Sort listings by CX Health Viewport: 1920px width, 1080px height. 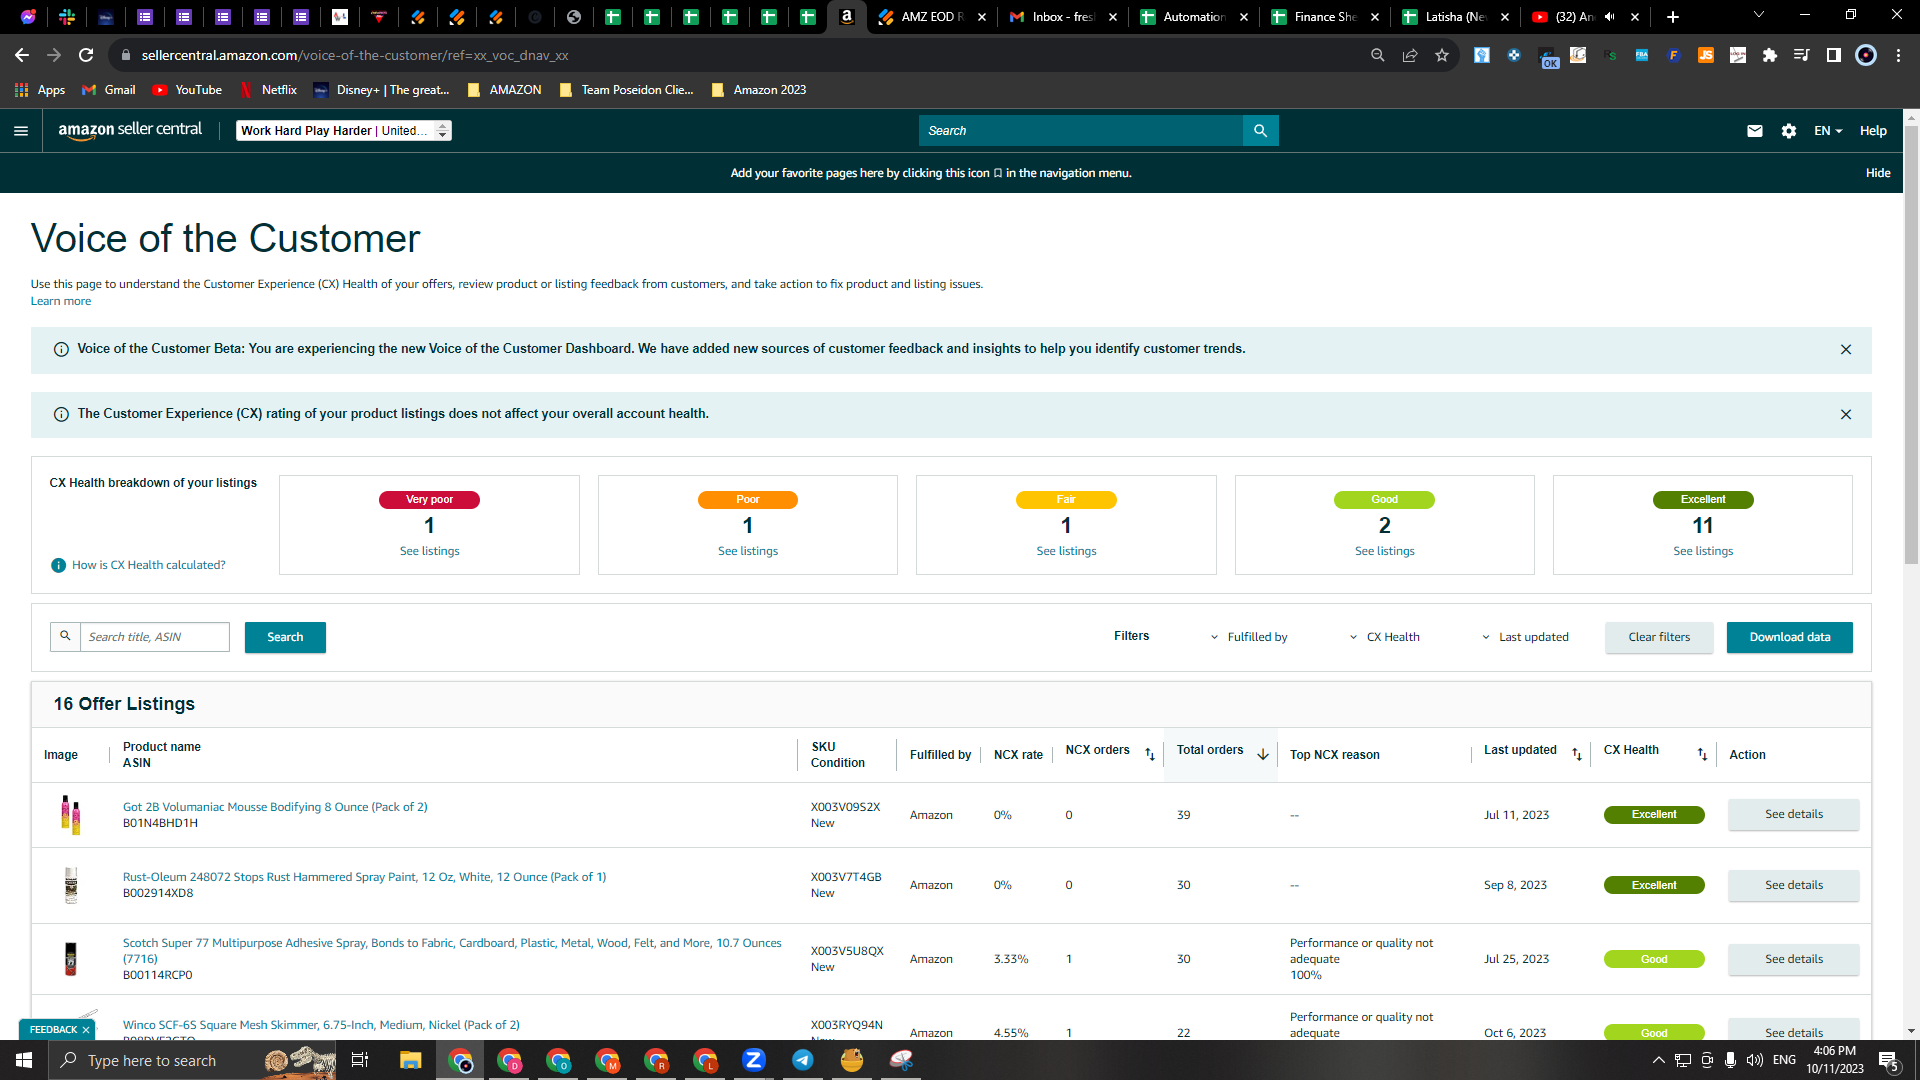point(1702,754)
